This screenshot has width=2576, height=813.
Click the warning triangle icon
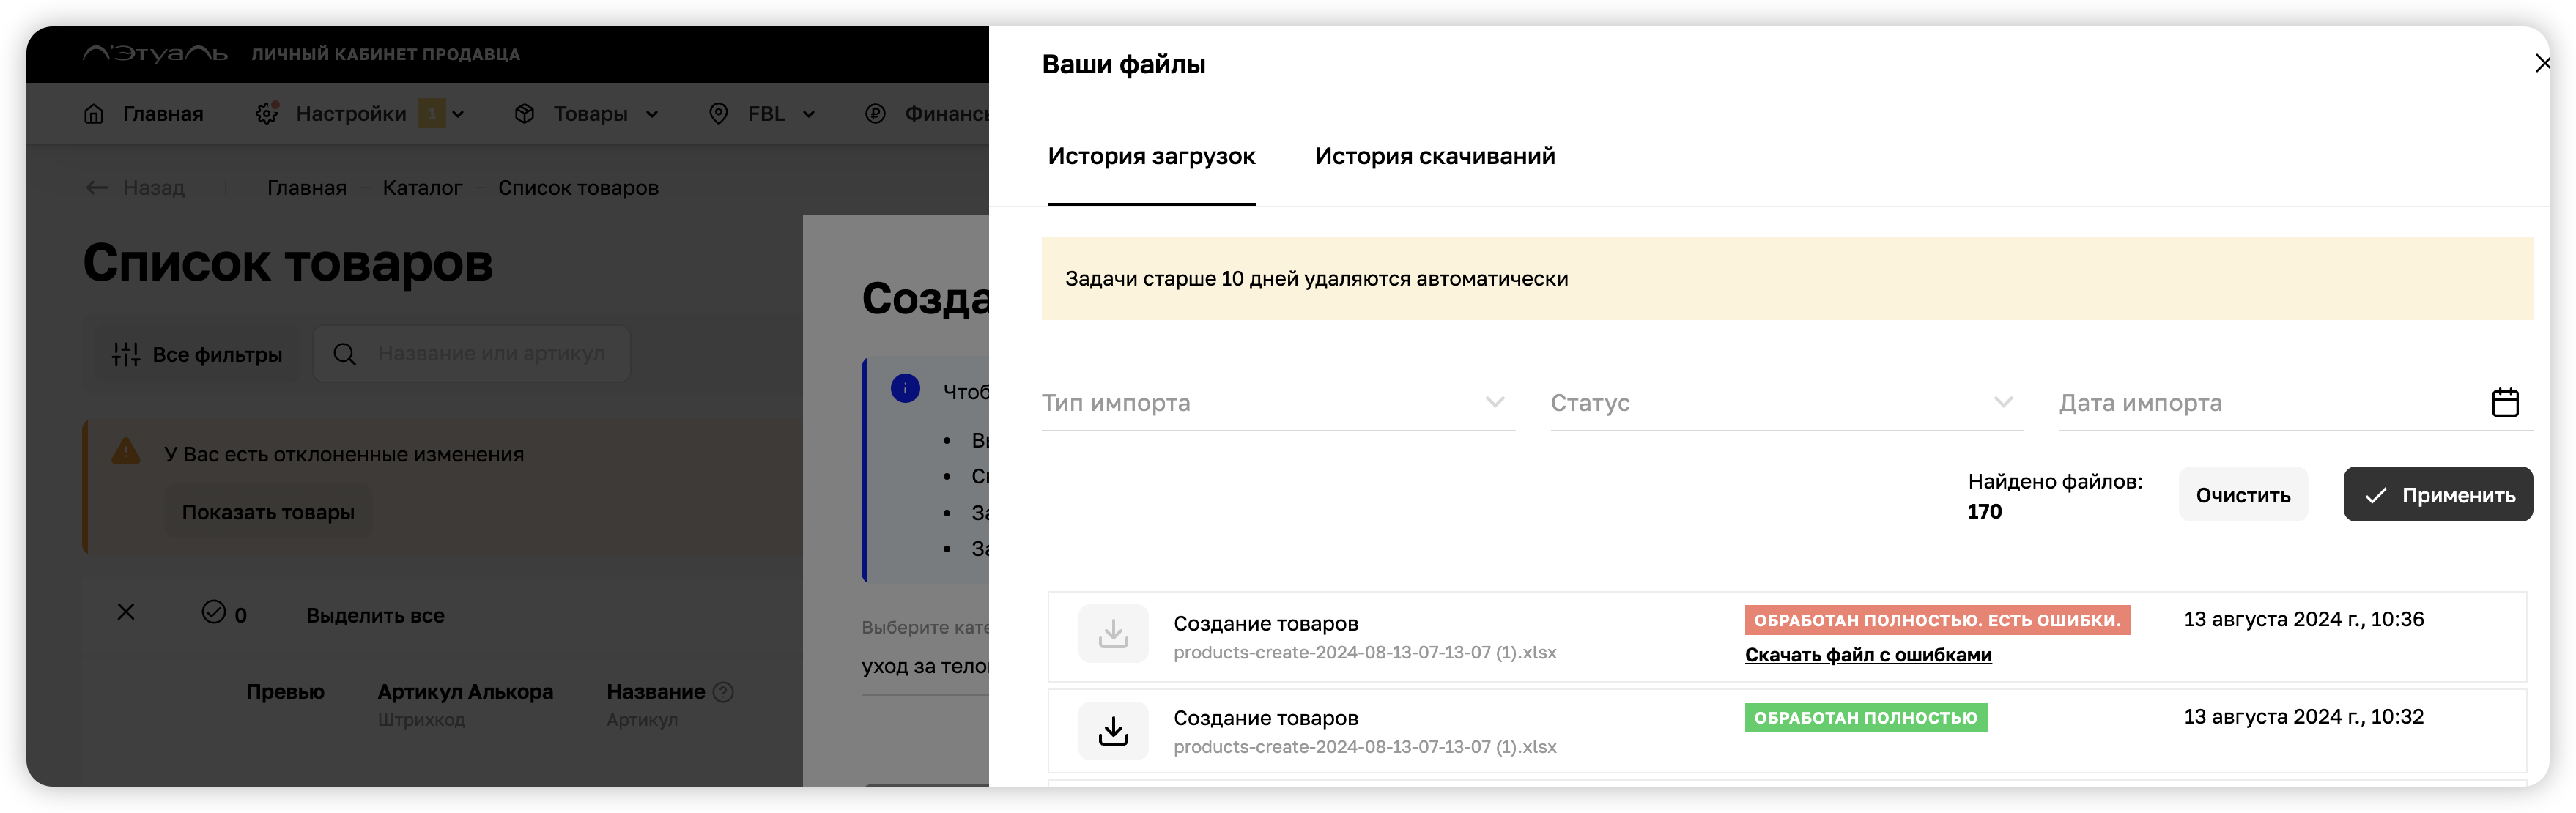pyautogui.click(x=125, y=451)
